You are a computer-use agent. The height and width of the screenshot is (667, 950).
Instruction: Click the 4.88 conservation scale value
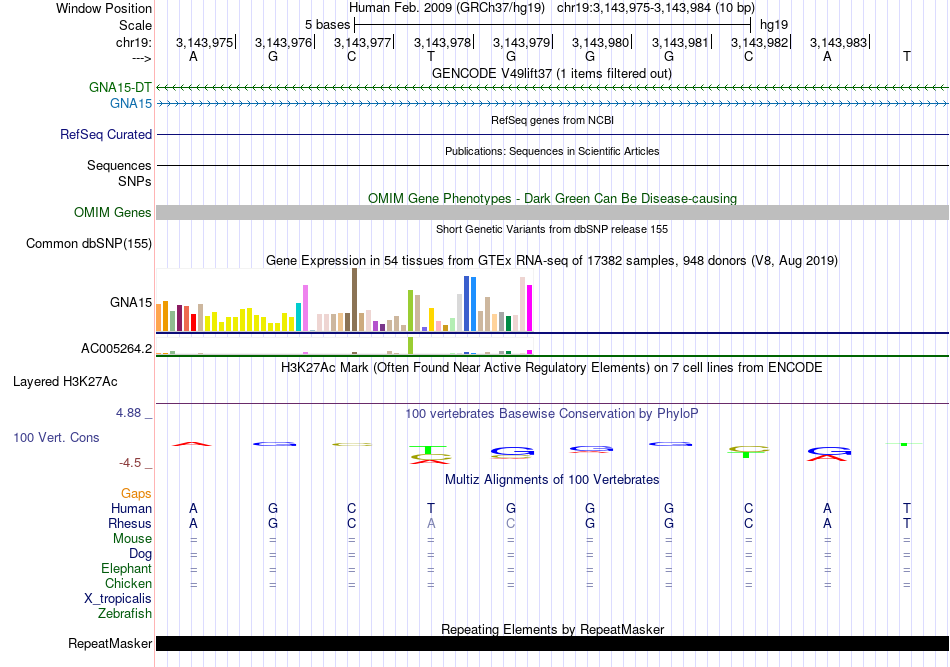pyautogui.click(x=128, y=413)
